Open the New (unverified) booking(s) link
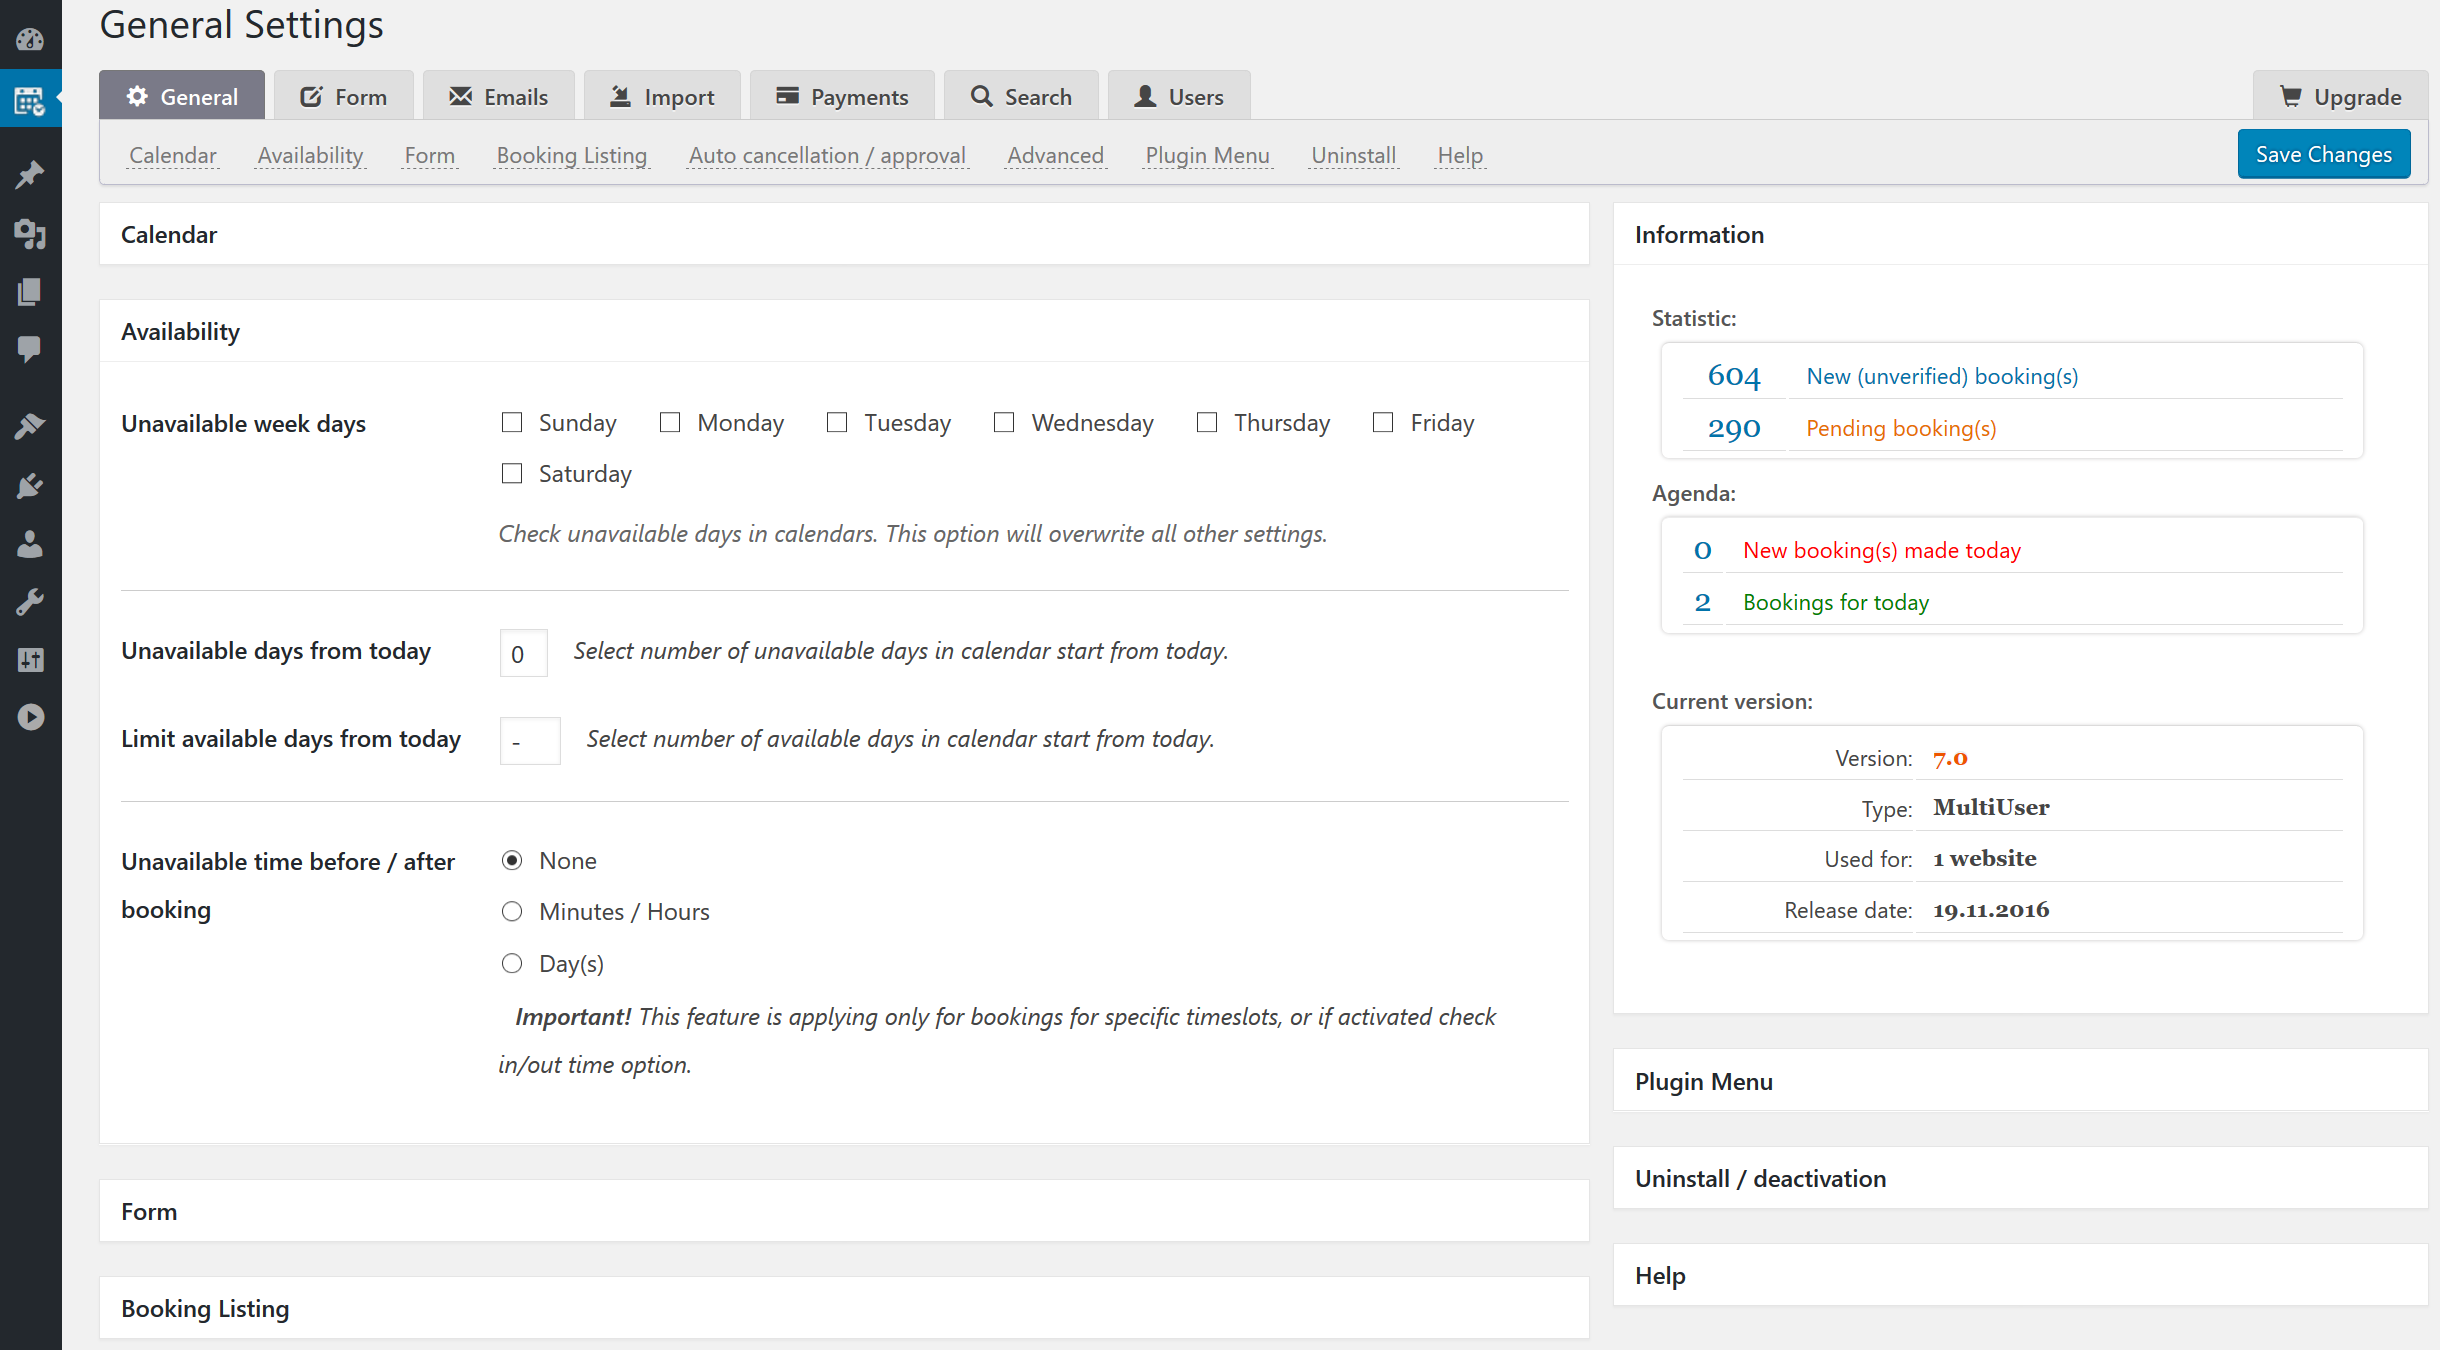 pyautogui.click(x=1942, y=376)
